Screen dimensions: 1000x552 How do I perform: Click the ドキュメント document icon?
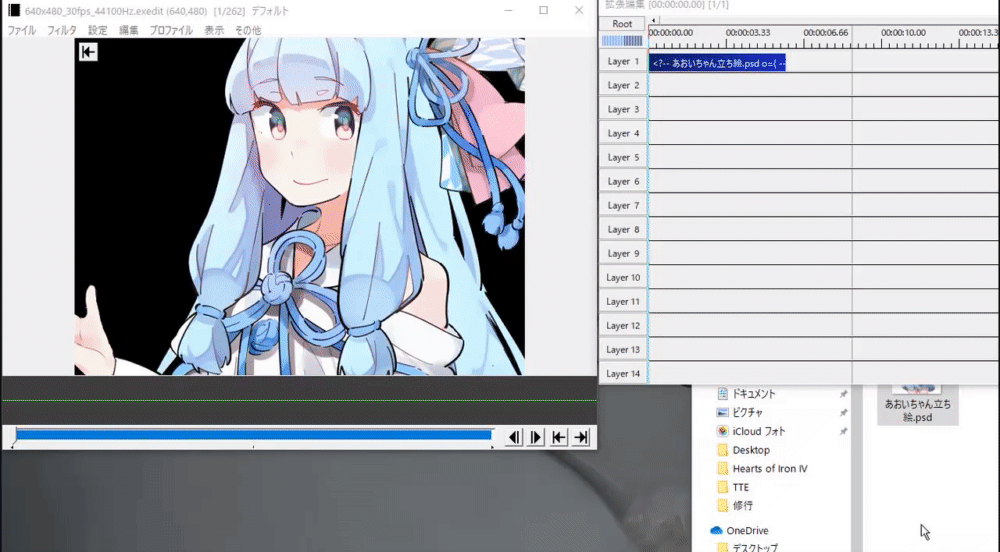point(722,394)
